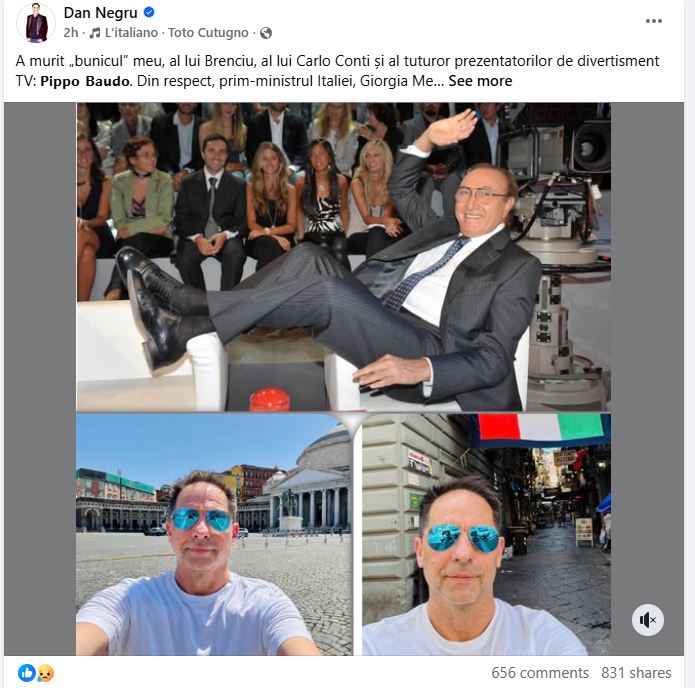Open Dan Negru's profile picture
The height and width of the screenshot is (688, 695).
pyautogui.click(x=36, y=23)
